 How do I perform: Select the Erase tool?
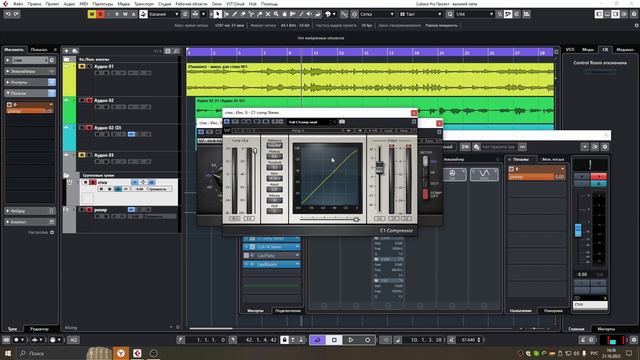243,14
